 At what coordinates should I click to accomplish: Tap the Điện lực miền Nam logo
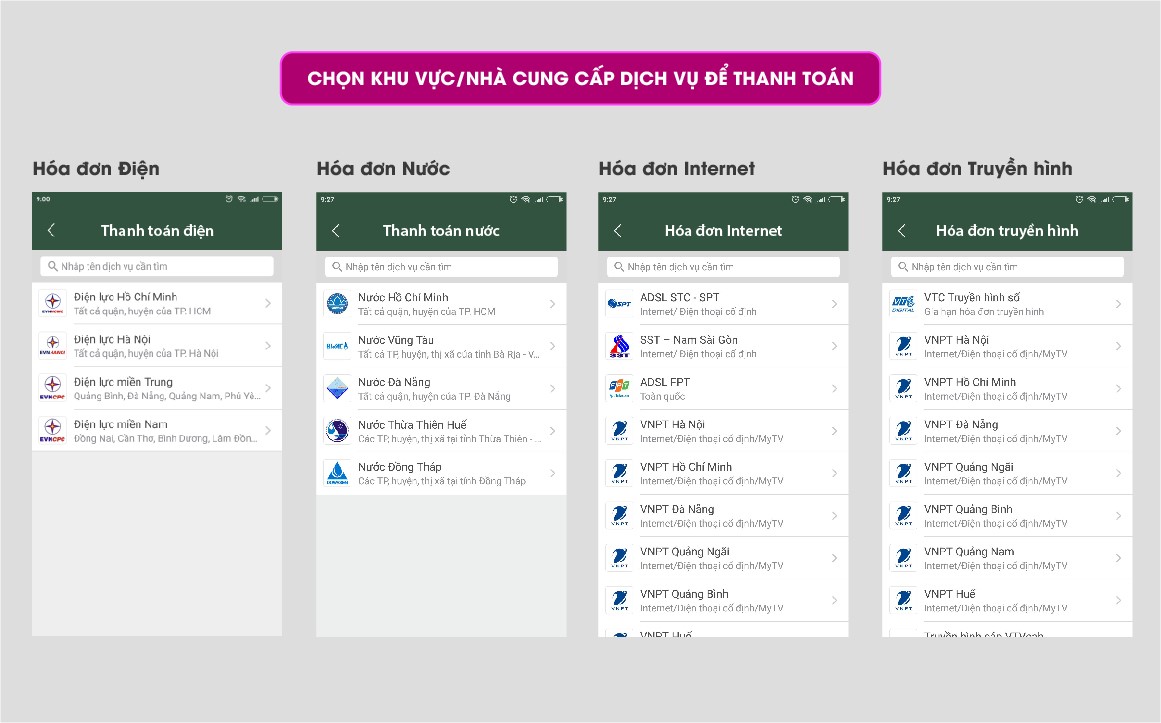(x=53, y=430)
